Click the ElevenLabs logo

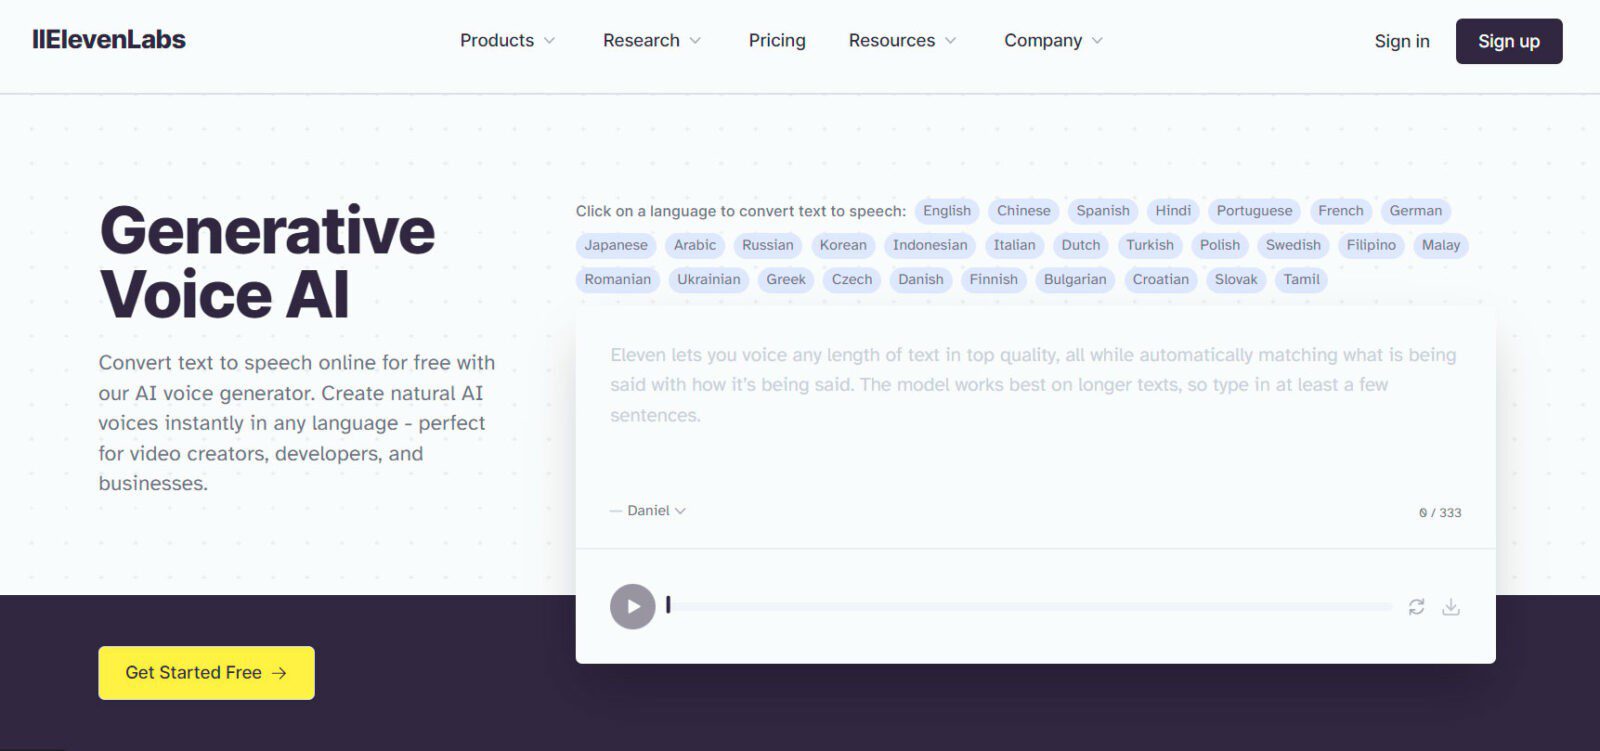108,39
